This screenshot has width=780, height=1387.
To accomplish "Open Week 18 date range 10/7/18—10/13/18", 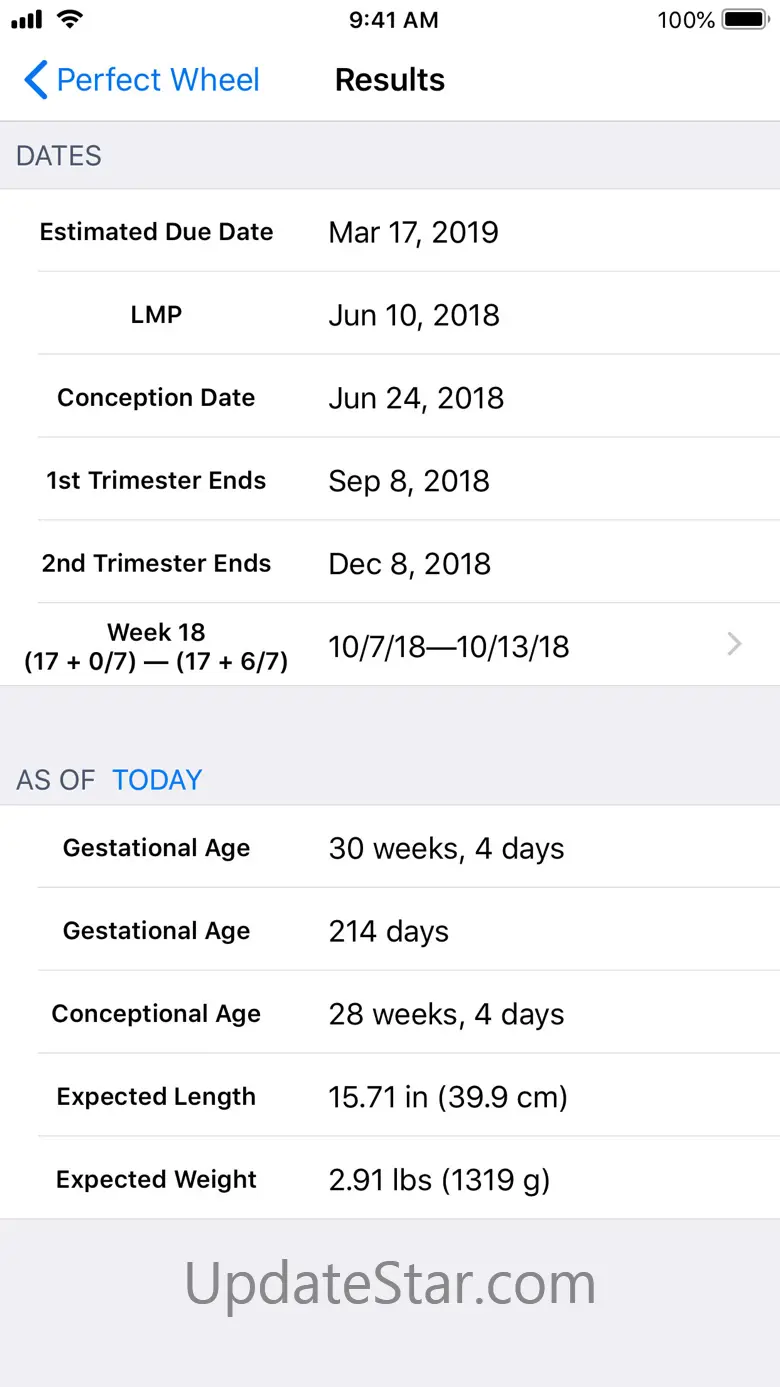I will 449,647.
